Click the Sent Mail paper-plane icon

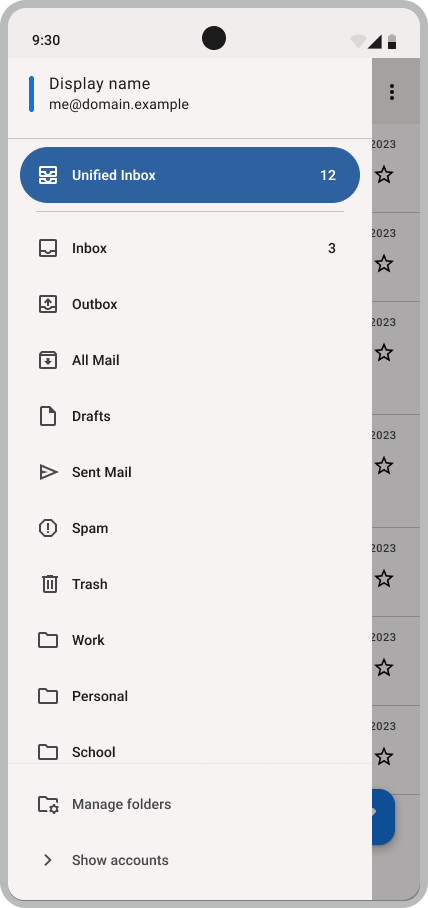(48, 472)
